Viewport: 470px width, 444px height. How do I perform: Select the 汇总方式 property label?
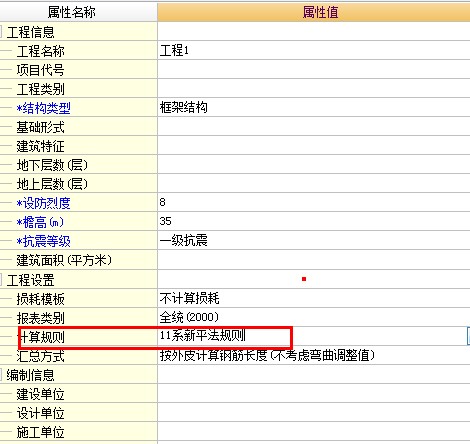[x=40, y=356]
